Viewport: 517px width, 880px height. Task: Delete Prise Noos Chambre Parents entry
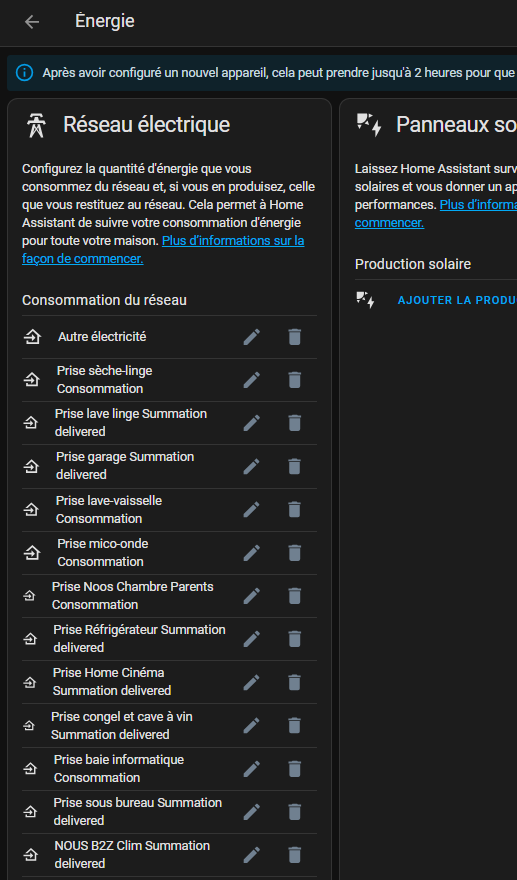(x=295, y=595)
